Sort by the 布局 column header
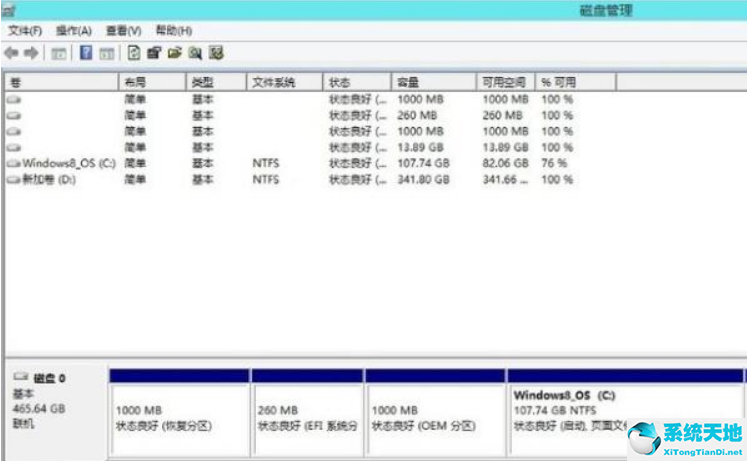The height and width of the screenshot is (461, 747). coord(152,82)
